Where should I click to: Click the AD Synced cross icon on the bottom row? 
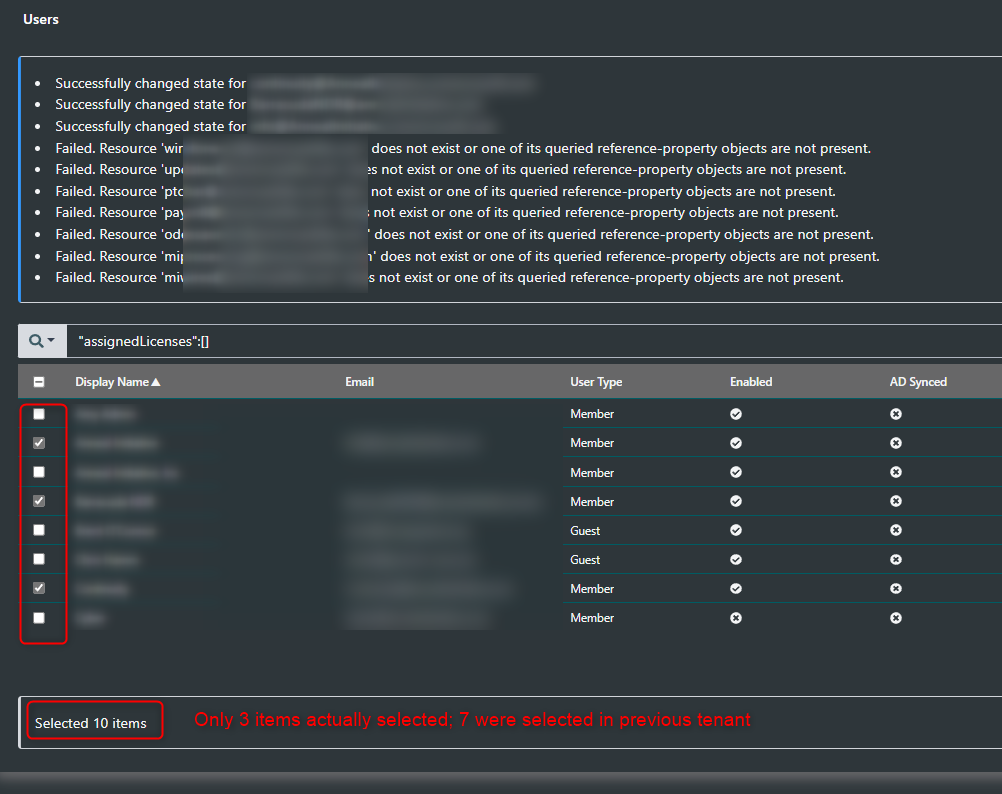(896, 617)
